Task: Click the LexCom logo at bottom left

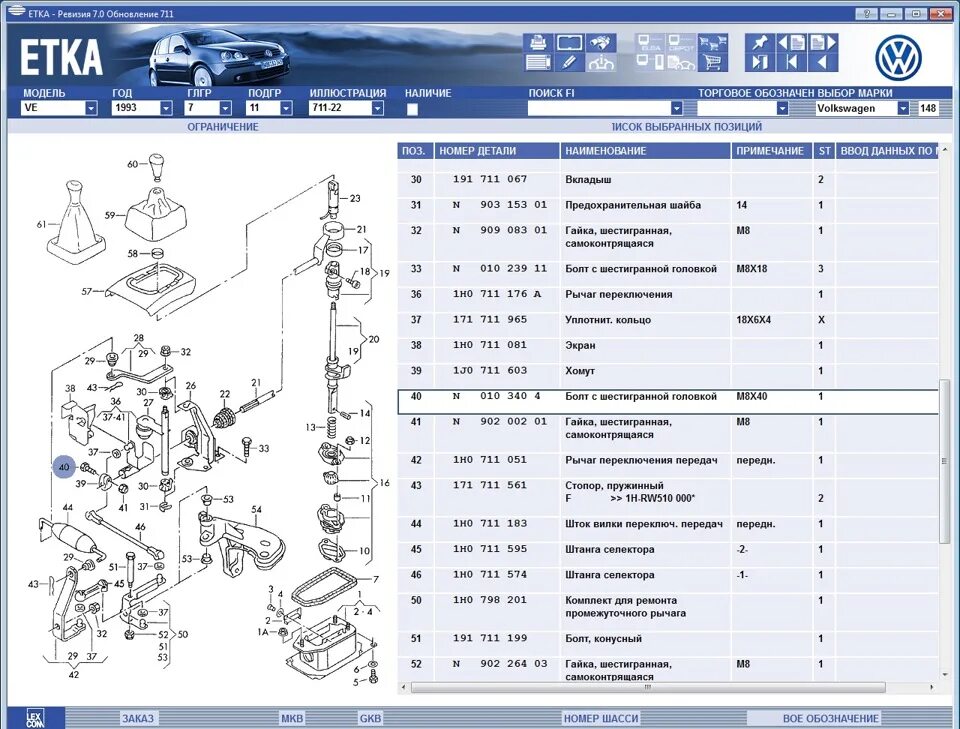Action: (x=36, y=717)
